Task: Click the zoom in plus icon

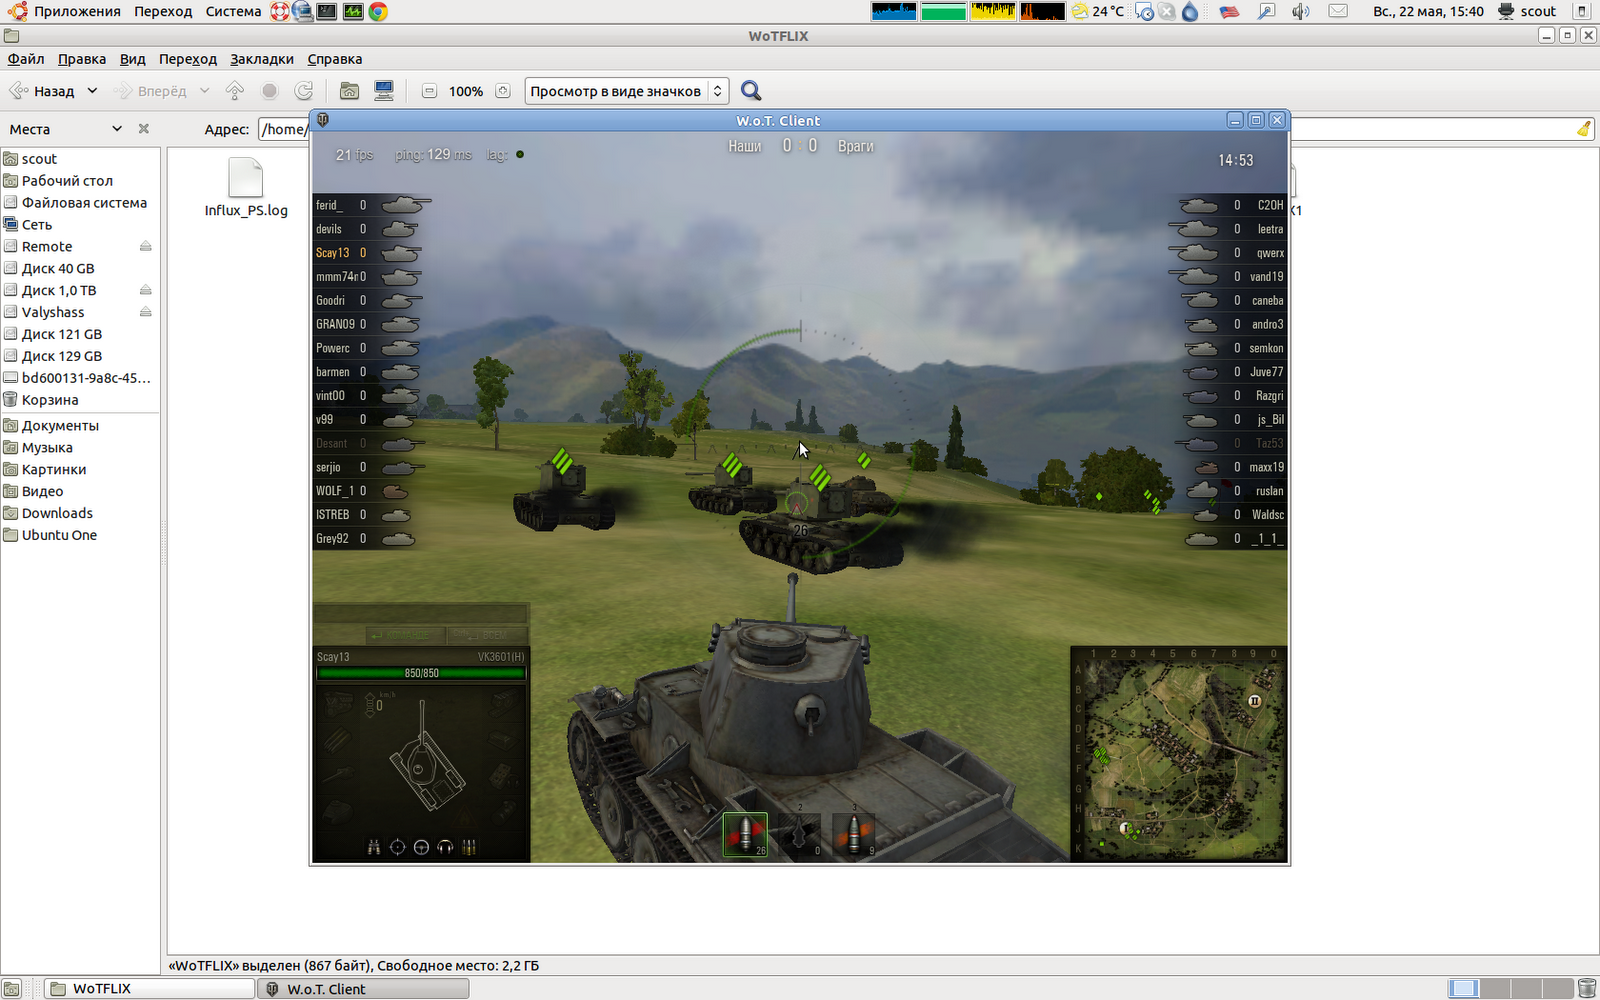Action: pyautogui.click(x=503, y=91)
